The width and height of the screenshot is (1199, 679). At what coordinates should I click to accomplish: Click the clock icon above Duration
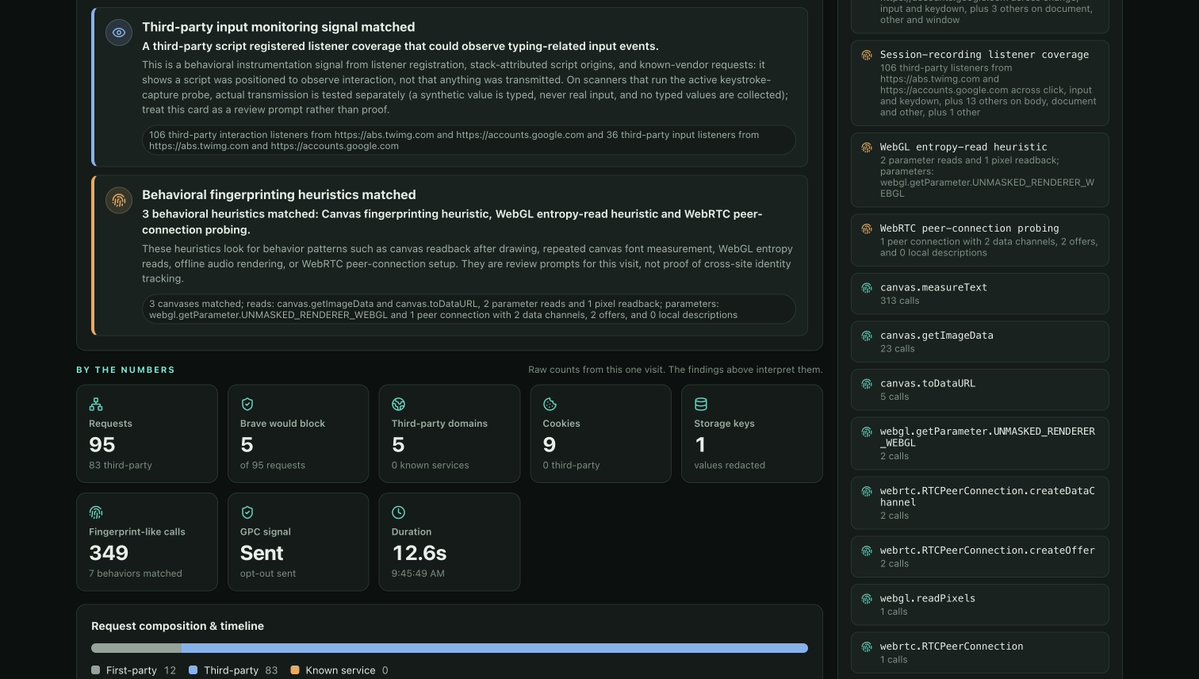398,512
